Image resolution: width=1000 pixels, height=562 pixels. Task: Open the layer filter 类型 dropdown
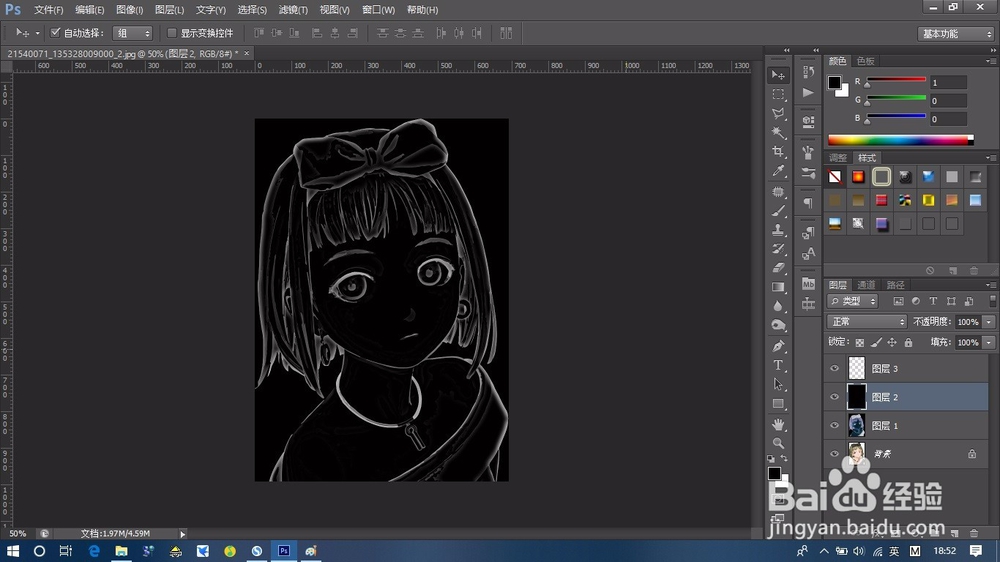(x=853, y=301)
